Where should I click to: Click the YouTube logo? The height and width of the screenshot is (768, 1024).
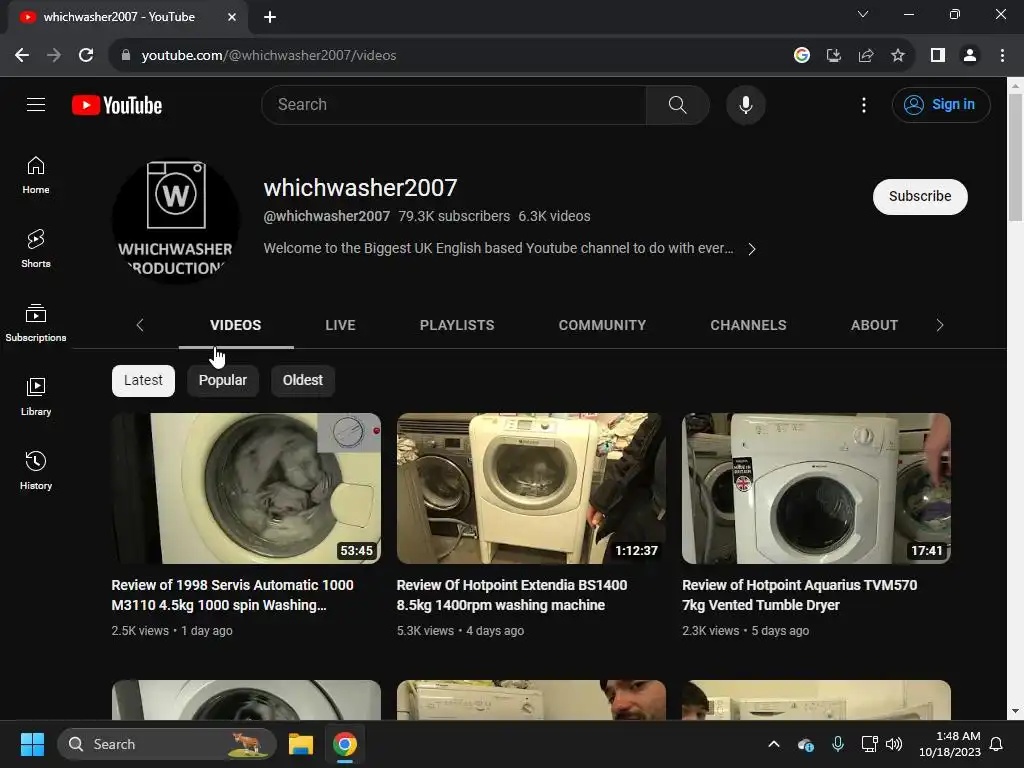point(117,105)
